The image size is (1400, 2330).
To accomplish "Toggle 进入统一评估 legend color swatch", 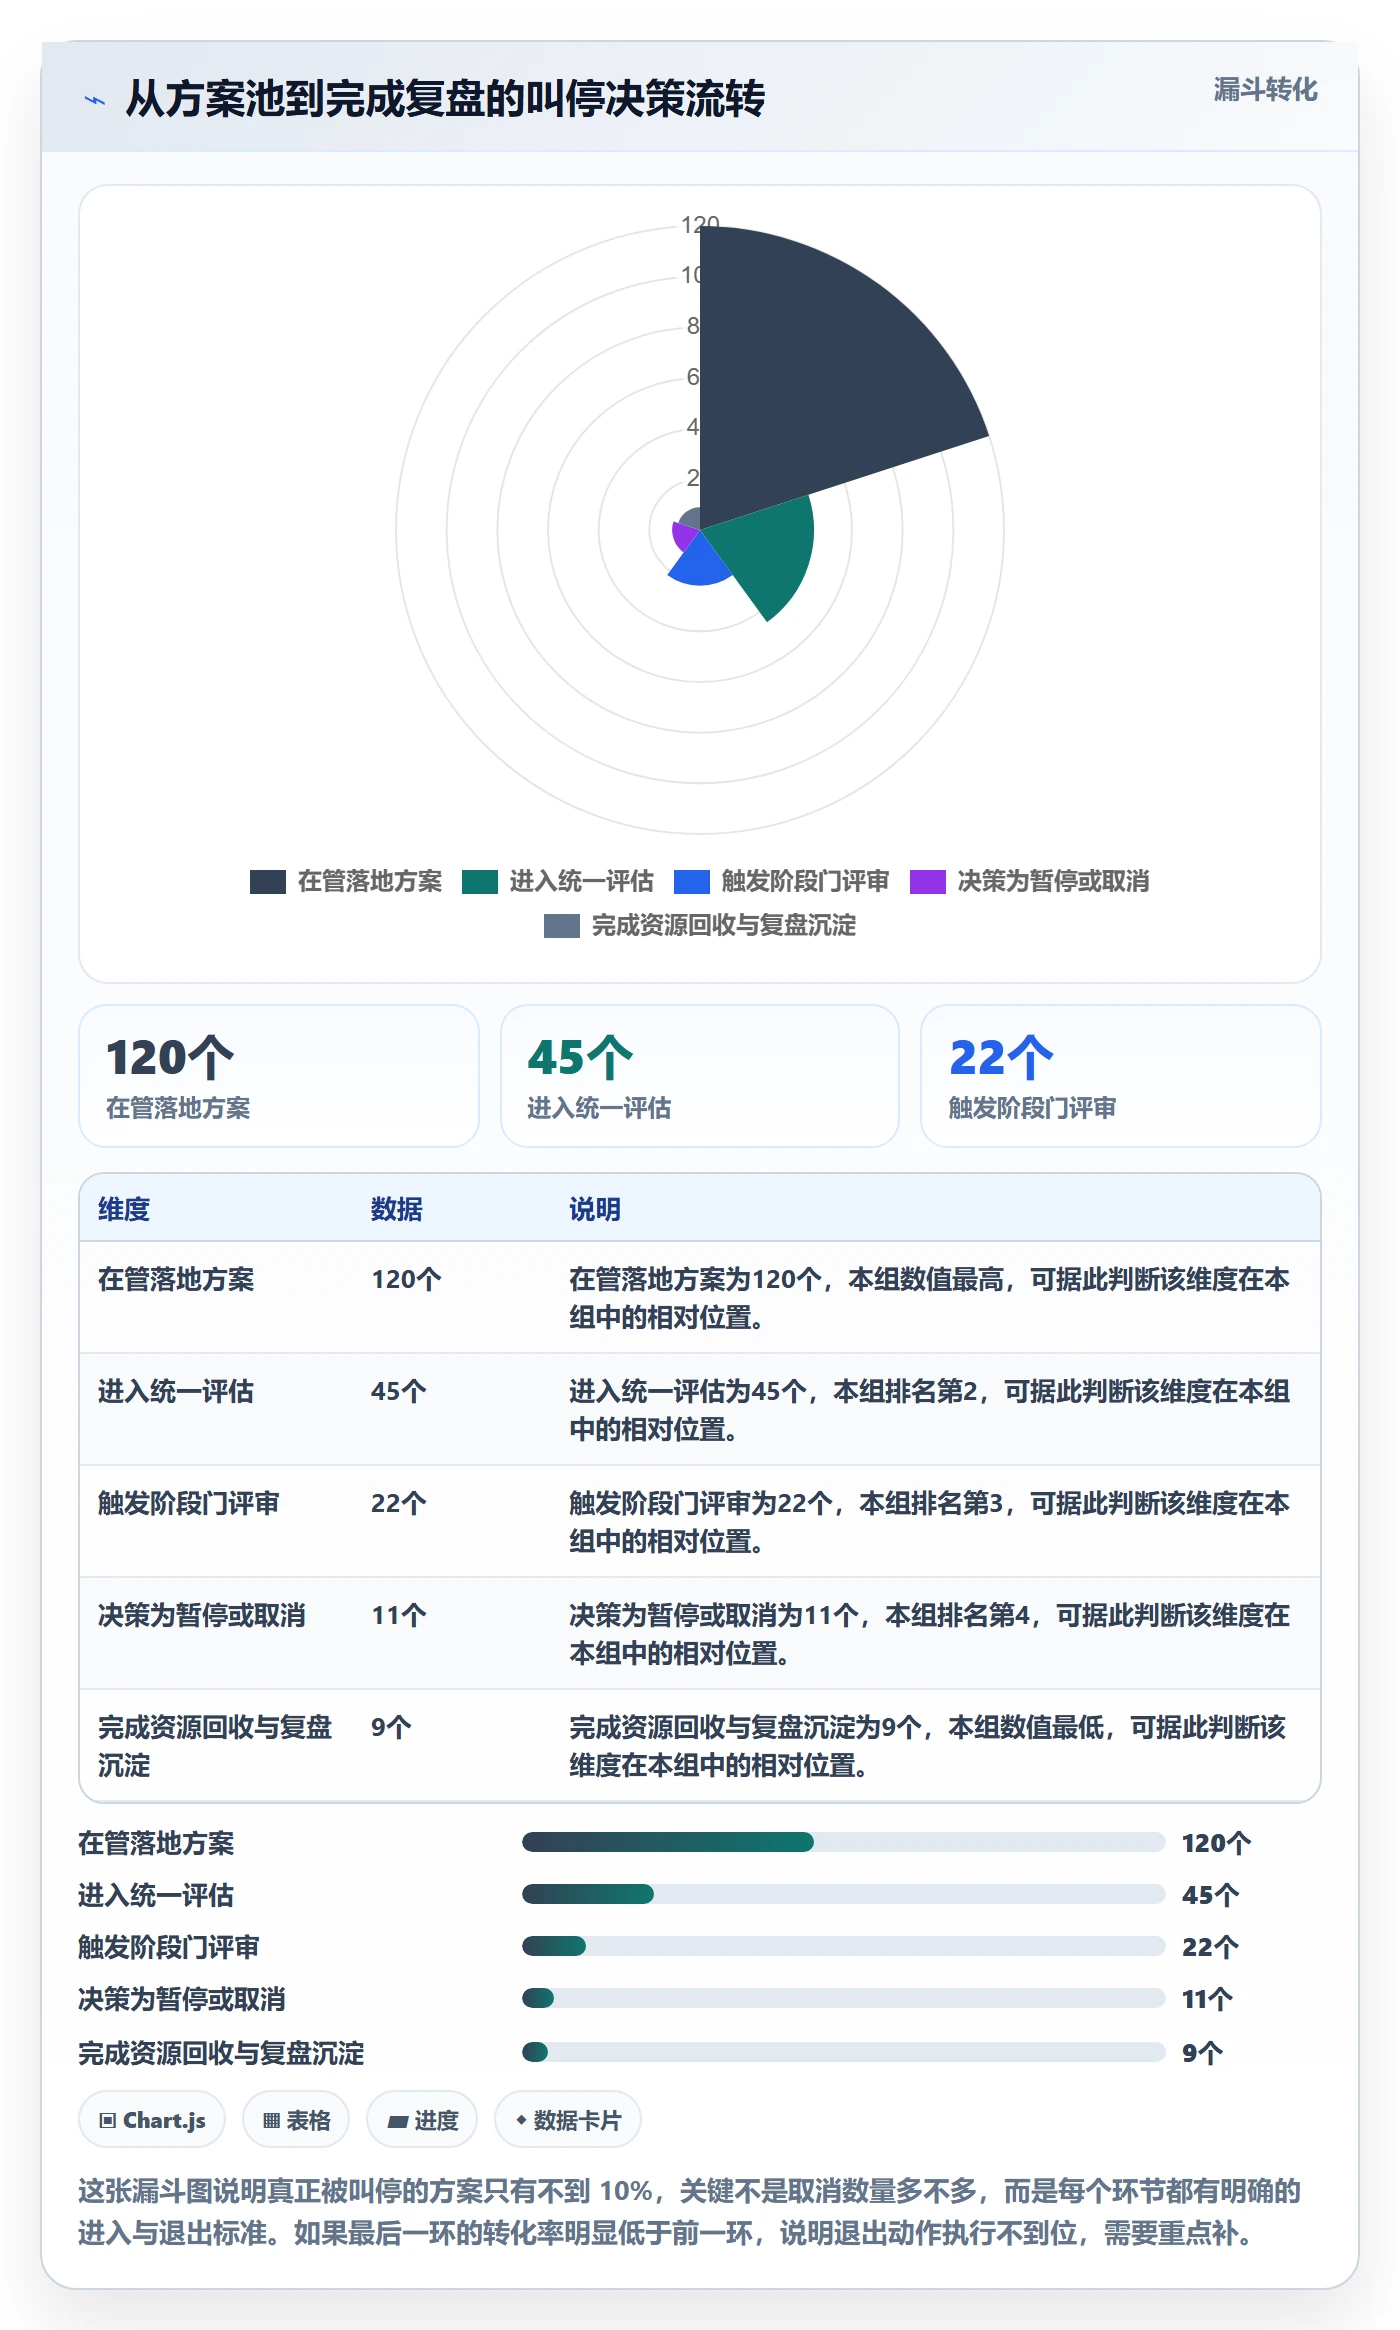I will (x=480, y=882).
